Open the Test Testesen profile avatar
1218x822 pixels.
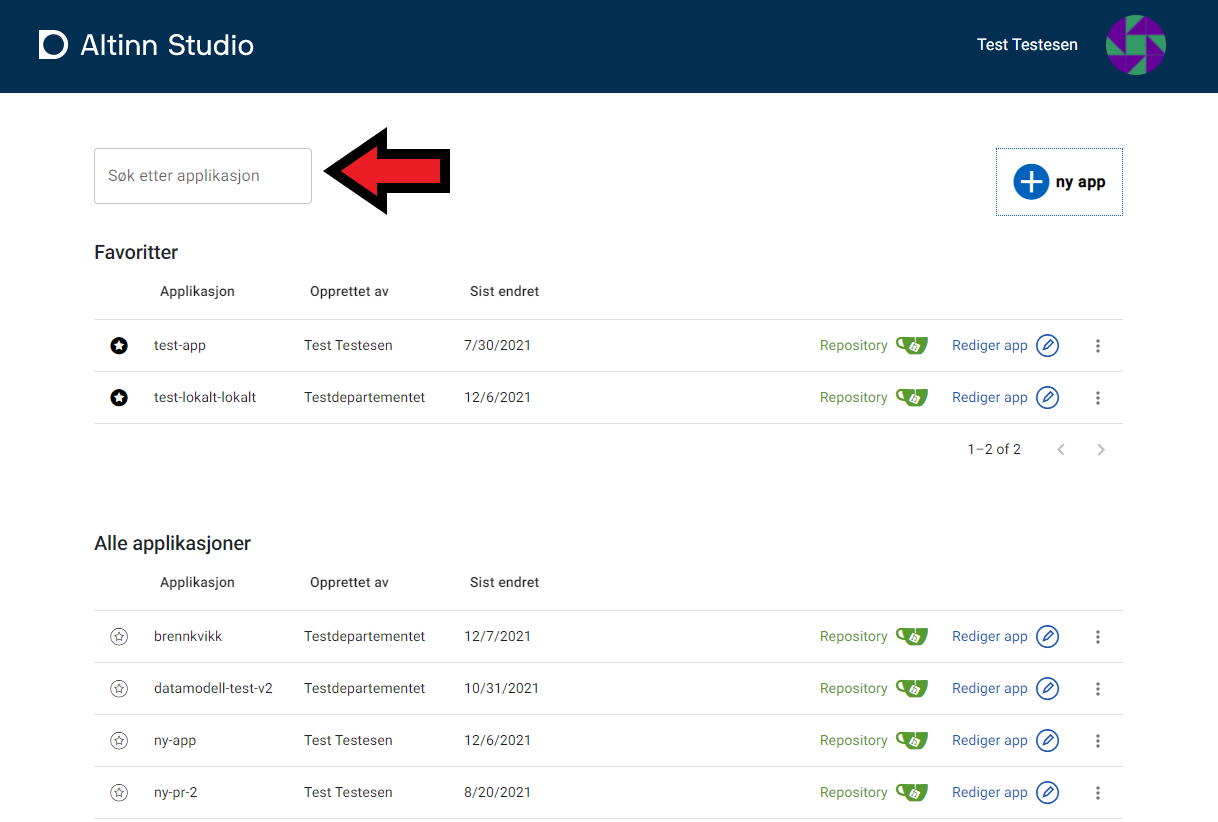point(1135,45)
